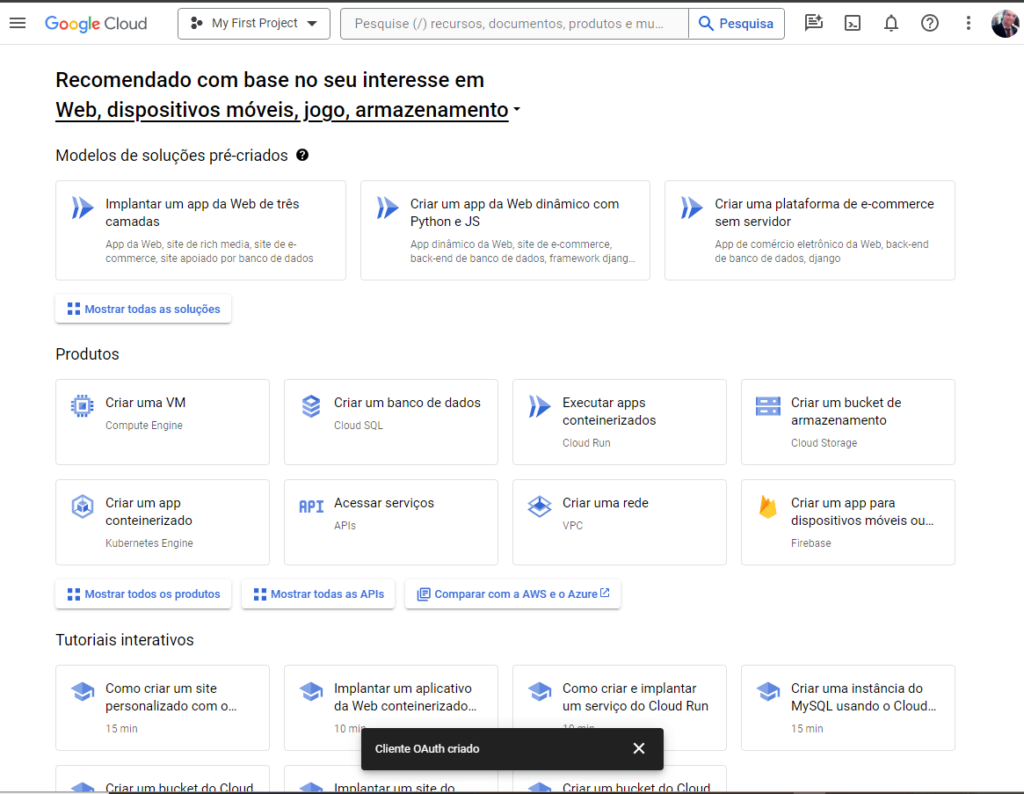This screenshot has height=794, width=1024.
Task: Click Mostrar todas as soluções button
Action: pos(143,309)
